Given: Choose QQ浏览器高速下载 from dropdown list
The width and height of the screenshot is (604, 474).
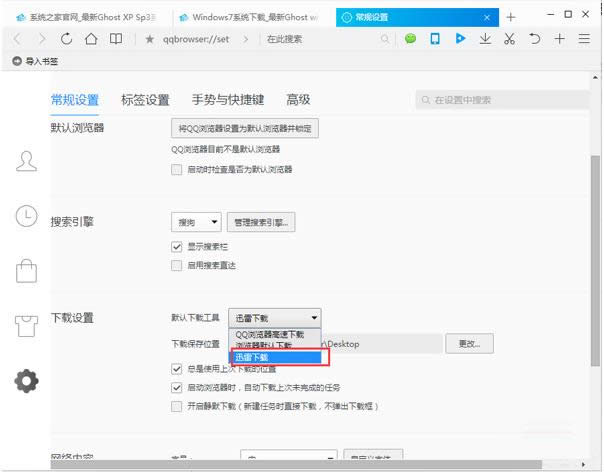Looking at the screenshot, I should tap(275, 335).
